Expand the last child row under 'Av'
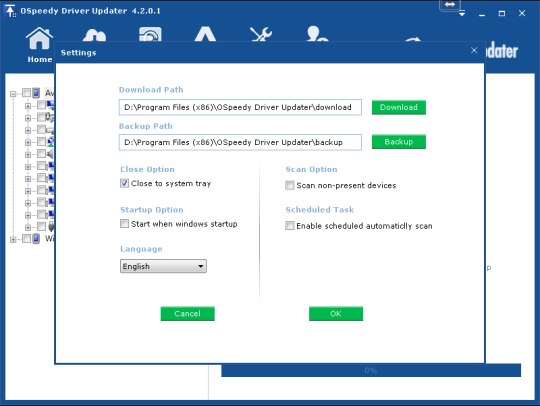The width and height of the screenshot is (540, 406). pos(28,227)
